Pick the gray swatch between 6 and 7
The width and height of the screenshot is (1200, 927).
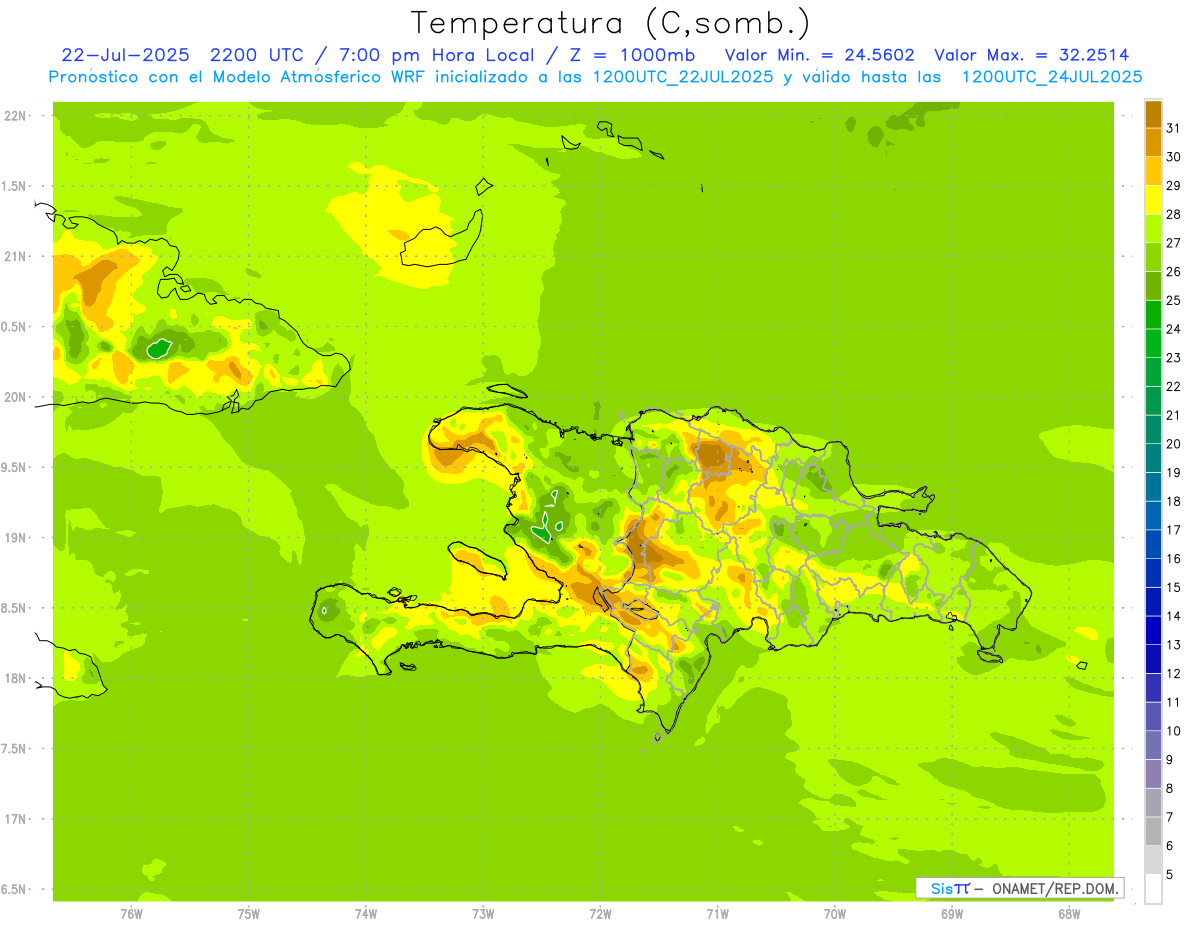click(1153, 832)
